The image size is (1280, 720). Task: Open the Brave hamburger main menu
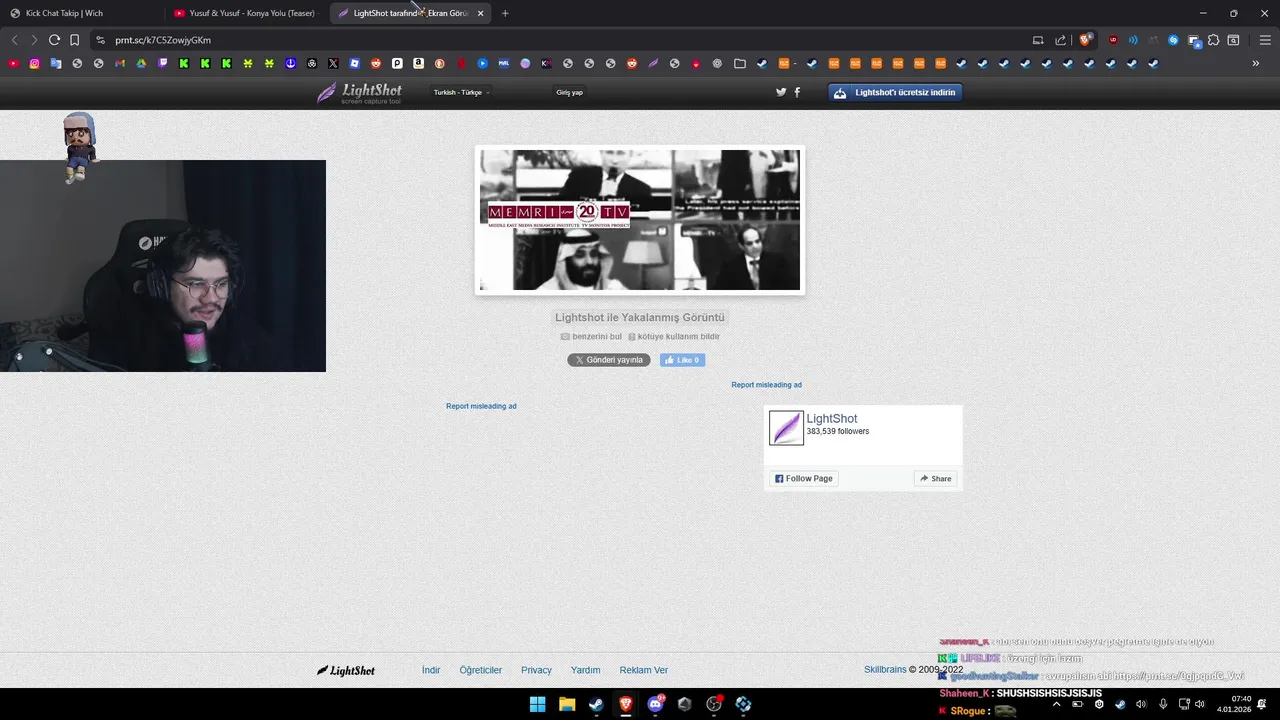click(1265, 40)
